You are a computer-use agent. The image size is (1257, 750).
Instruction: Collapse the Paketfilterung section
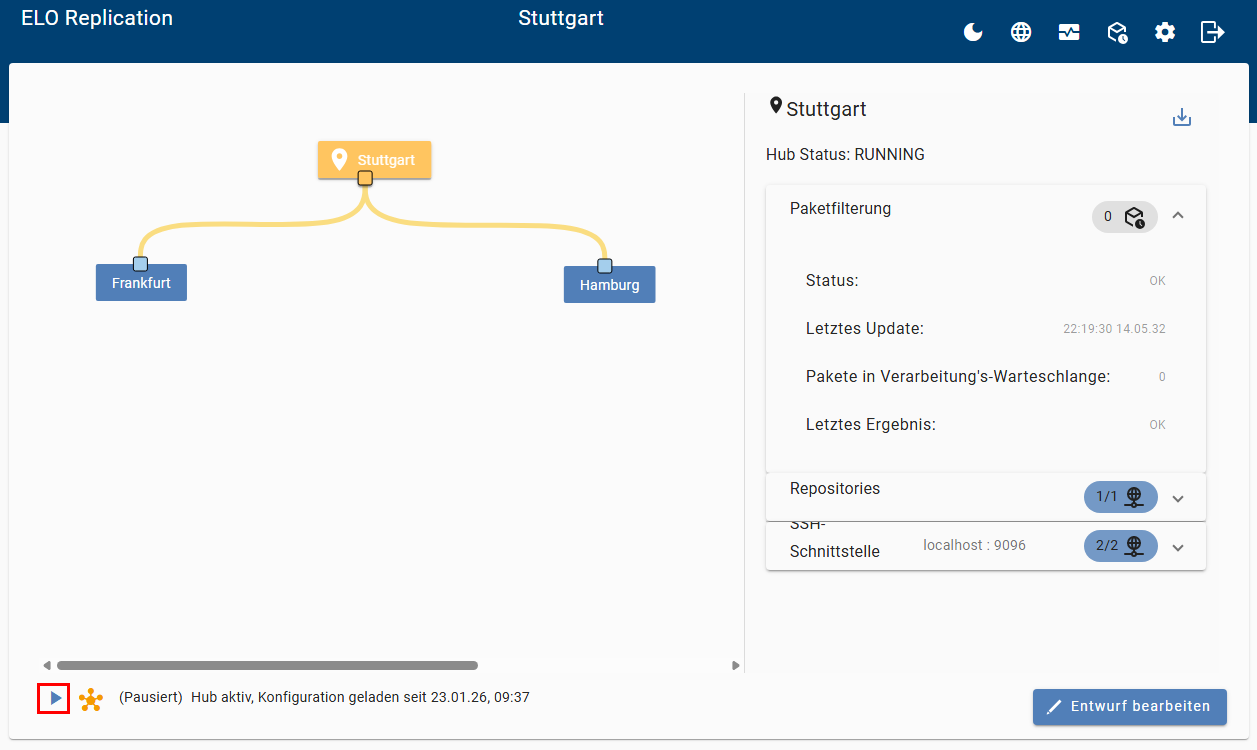1178,215
